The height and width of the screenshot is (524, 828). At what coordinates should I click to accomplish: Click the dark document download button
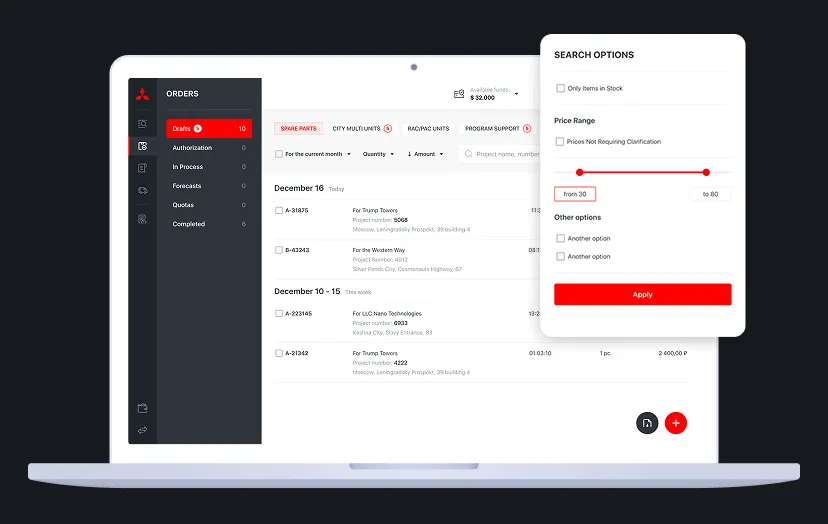(x=647, y=423)
